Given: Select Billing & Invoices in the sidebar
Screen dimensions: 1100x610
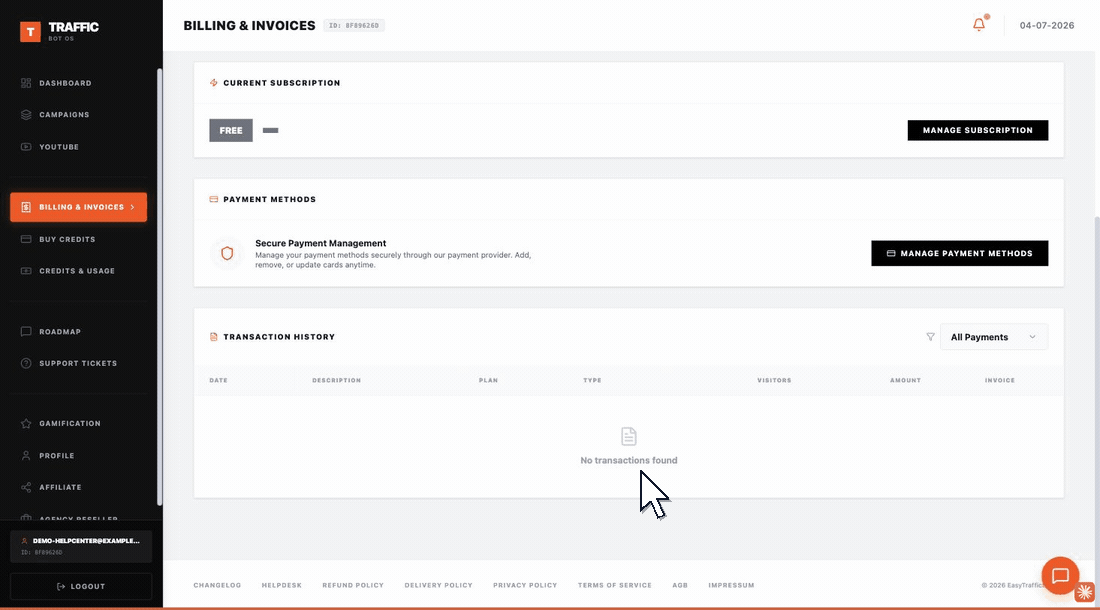Looking at the screenshot, I should pos(79,207).
